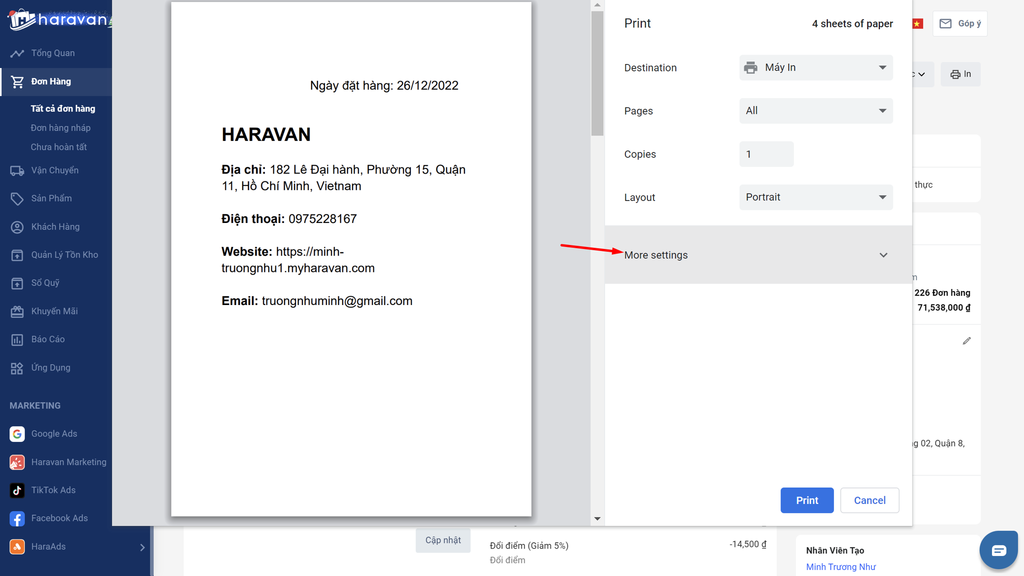Screen dimensions: 1024x576
Task: Click the HaraAds icon
Action: coord(17,547)
